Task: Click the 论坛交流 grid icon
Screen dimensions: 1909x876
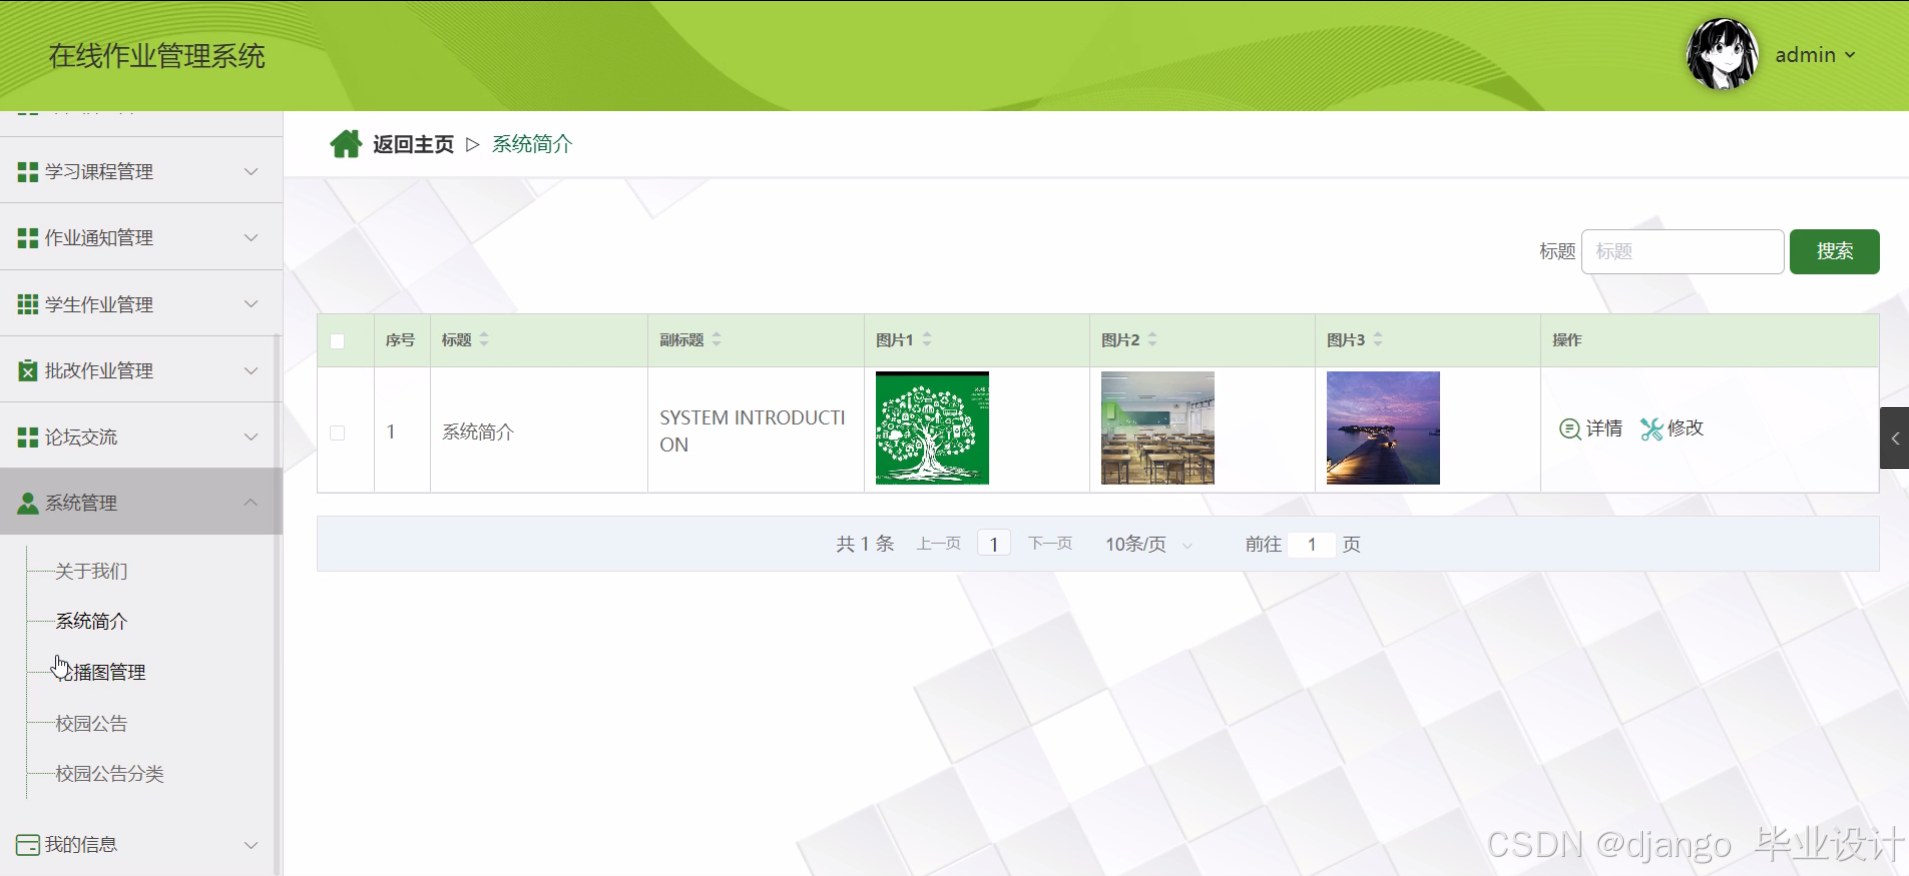Action: tap(28, 437)
